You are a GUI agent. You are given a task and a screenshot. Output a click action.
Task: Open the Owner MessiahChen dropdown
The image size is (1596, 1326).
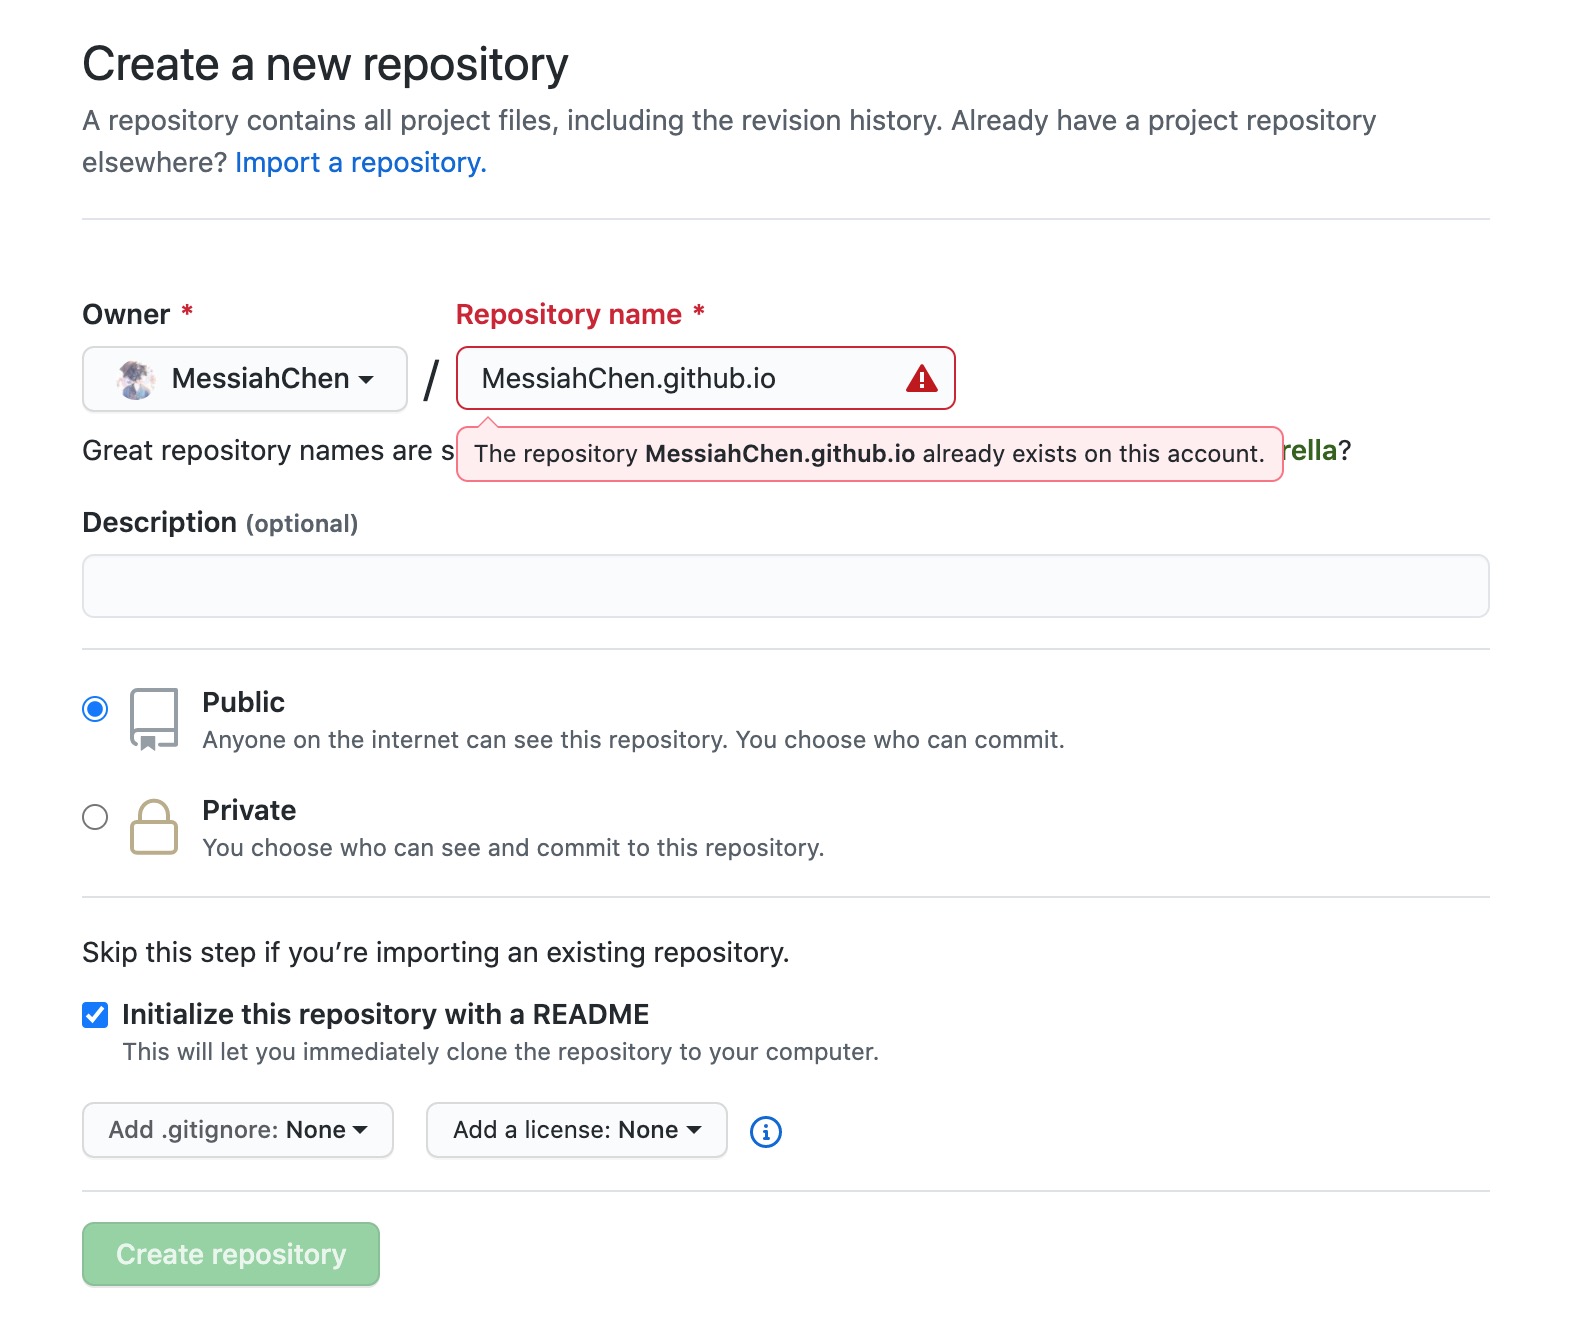tap(245, 379)
